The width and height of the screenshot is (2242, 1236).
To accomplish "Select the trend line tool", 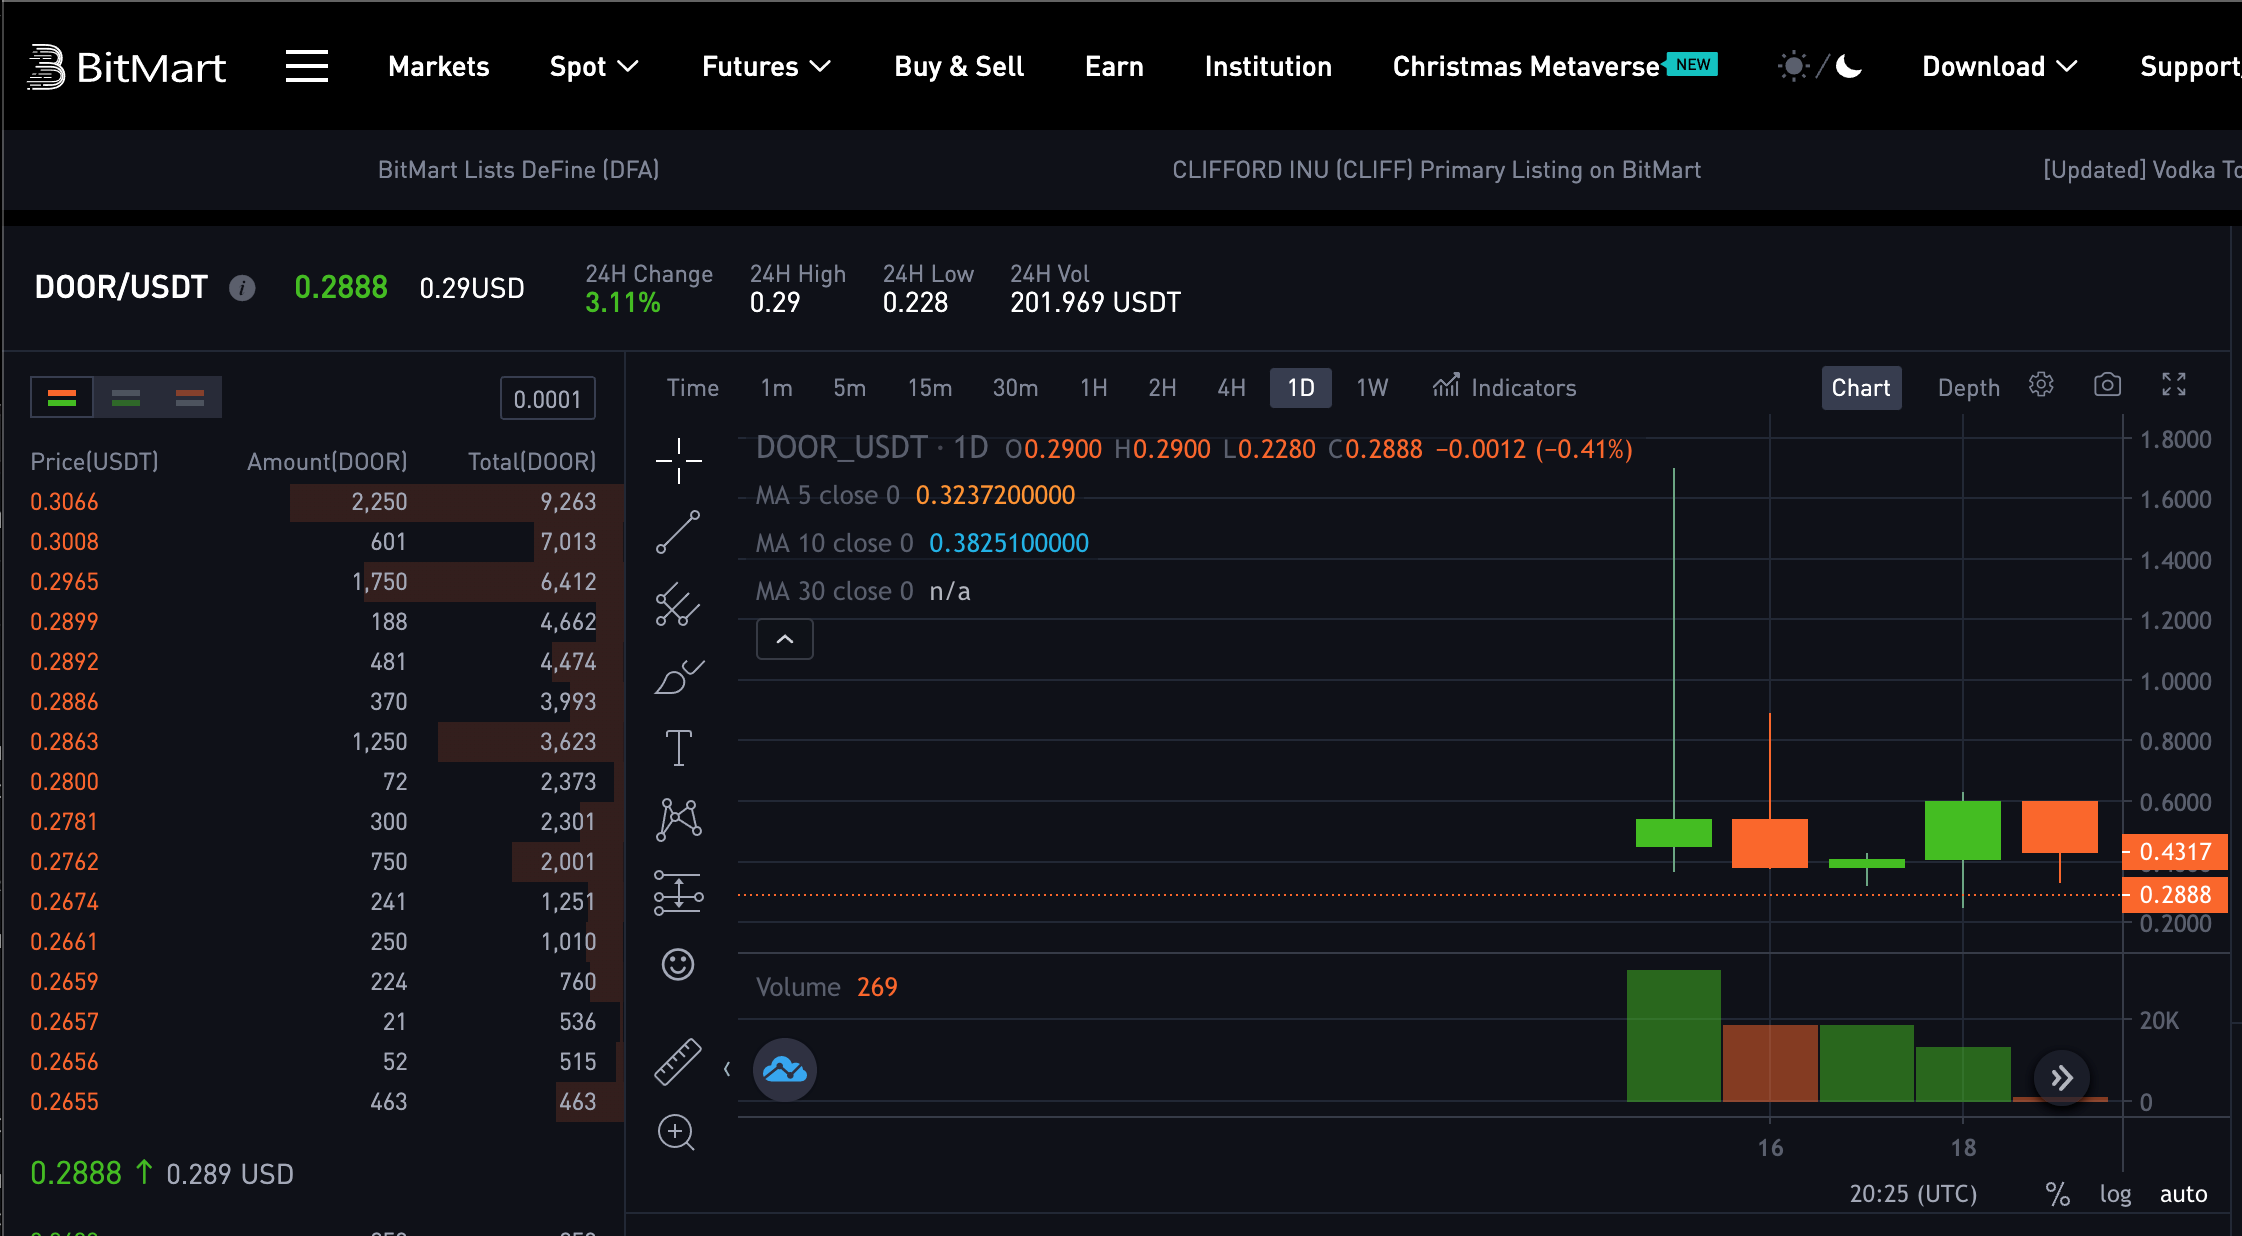I will 678,532.
